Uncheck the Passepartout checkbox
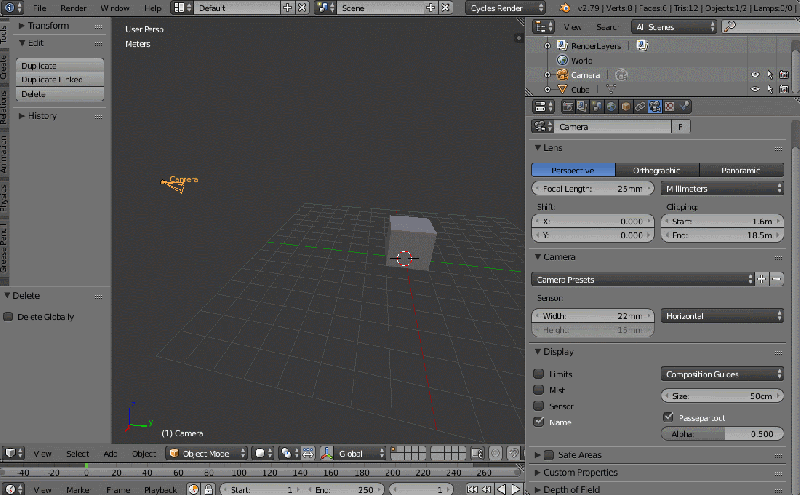Screen dimensions: 800x495 tap(668, 417)
